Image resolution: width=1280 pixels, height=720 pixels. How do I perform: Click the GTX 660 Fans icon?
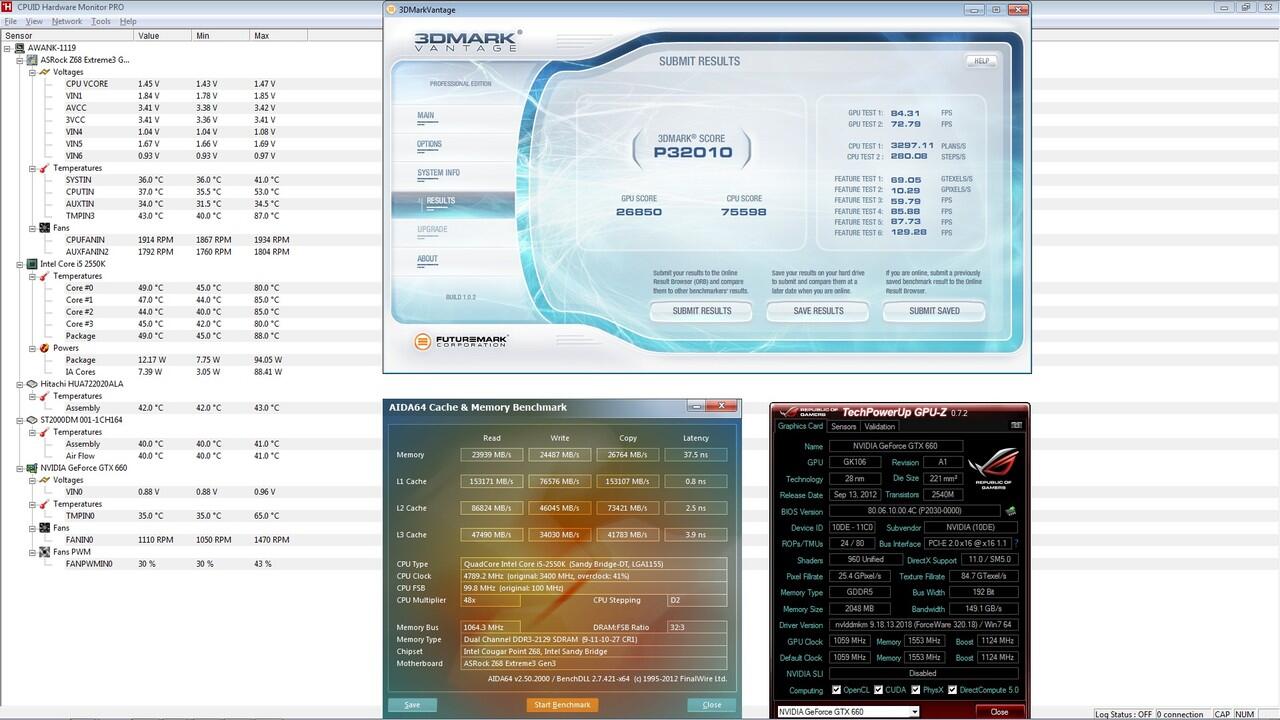tap(44, 528)
